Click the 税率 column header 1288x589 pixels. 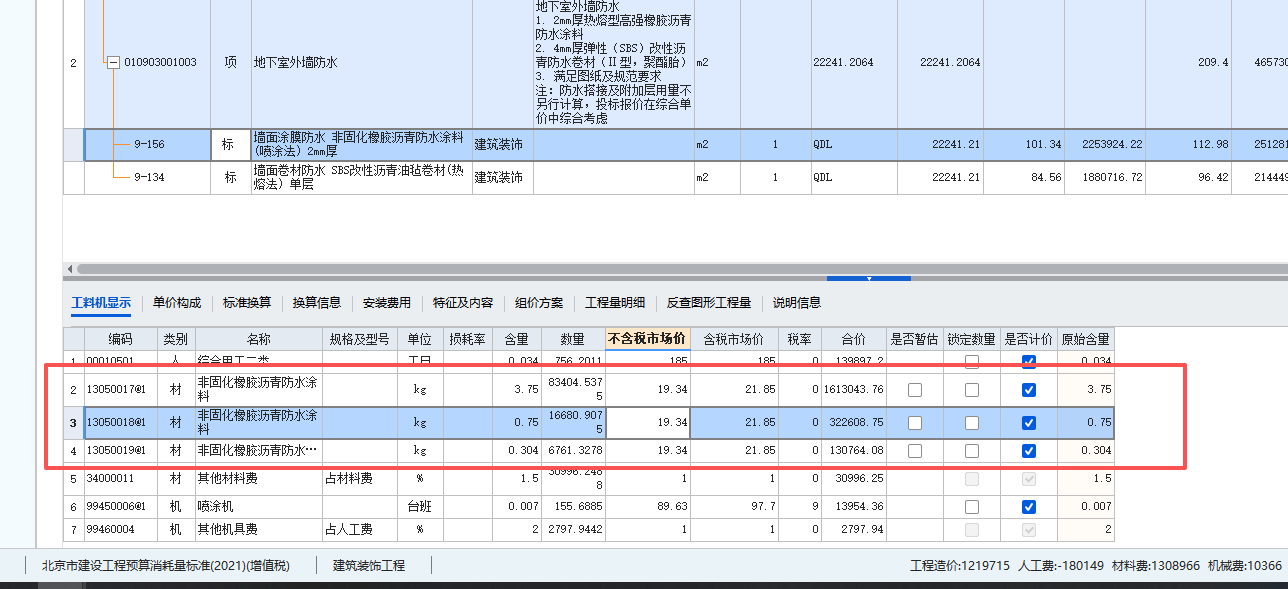799,339
